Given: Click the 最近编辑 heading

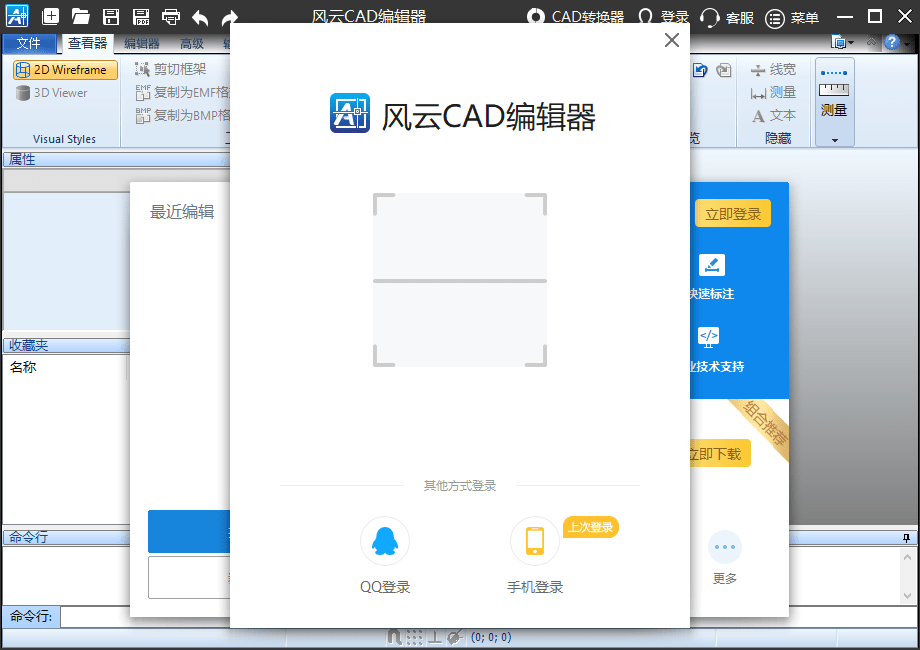Looking at the screenshot, I should [182, 212].
